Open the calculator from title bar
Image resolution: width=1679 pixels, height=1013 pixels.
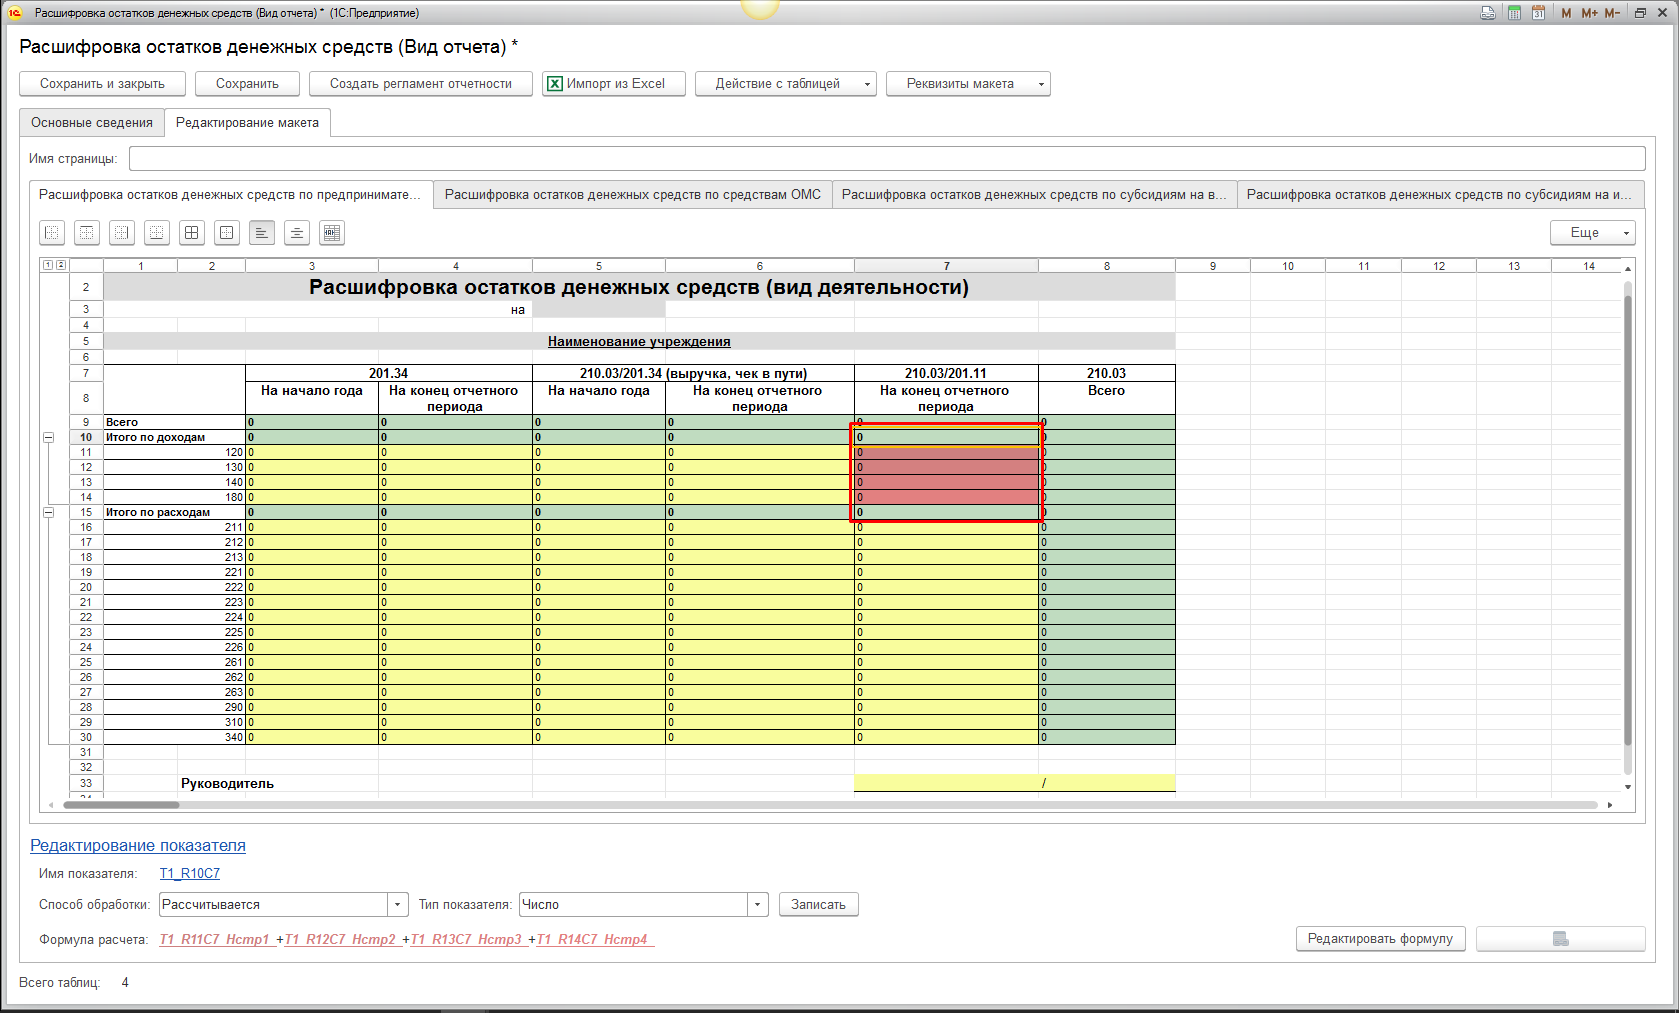point(1514,13)
